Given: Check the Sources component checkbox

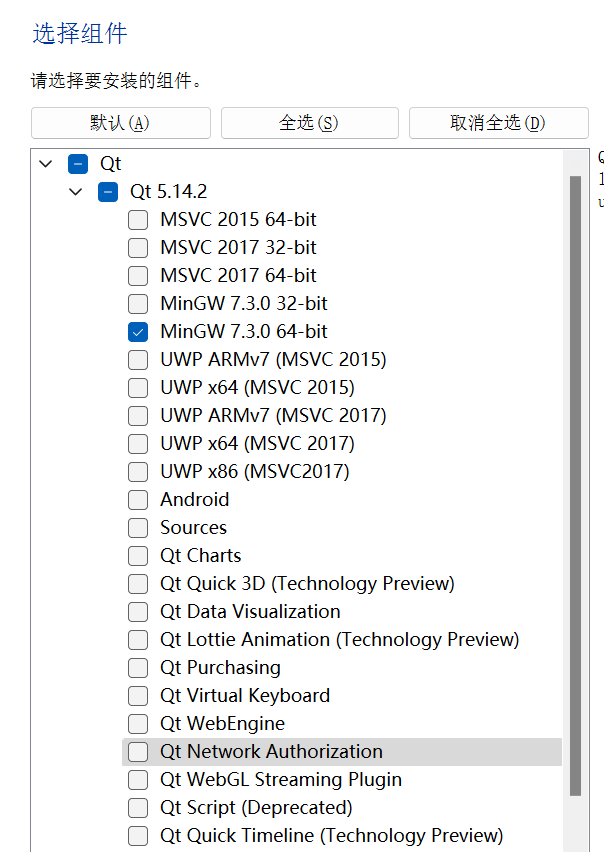Looking at the screenshot, I should (x=138, y=528).
